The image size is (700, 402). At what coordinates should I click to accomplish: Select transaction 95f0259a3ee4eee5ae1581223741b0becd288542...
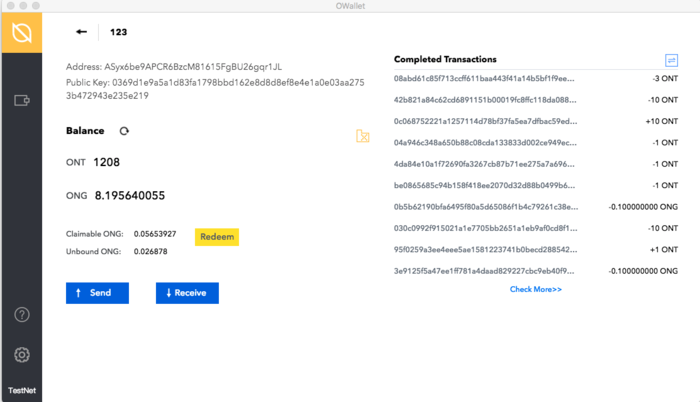[x=485, y=250]
